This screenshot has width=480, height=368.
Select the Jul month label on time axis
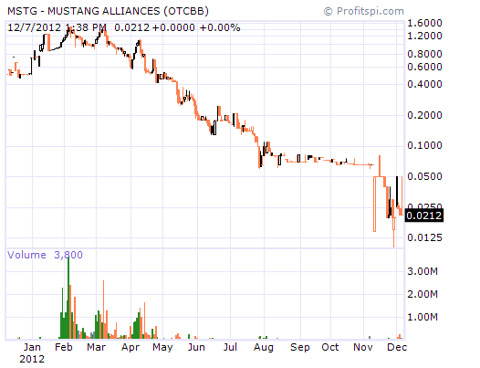point(230,347)
